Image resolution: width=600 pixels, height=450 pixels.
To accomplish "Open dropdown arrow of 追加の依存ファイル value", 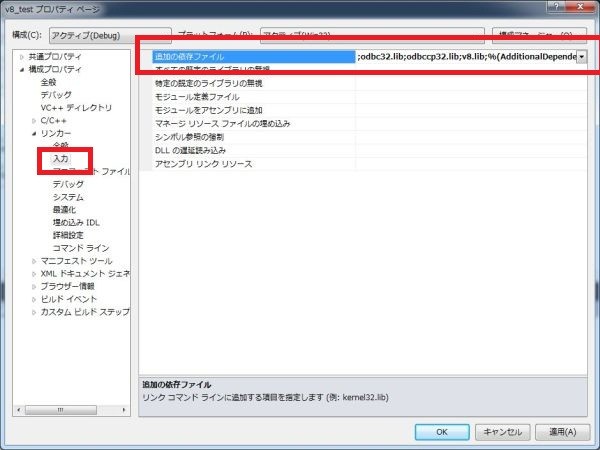I will tap(581, 57).
